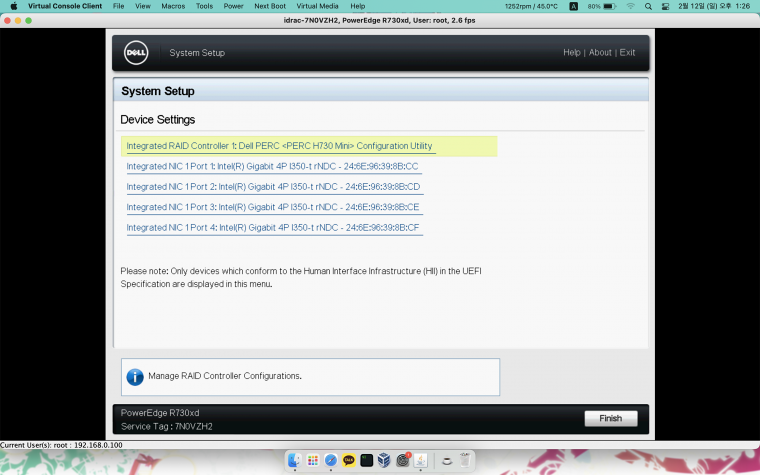This screenshot has width=760, height=475.
Task: Open System Preferences in the Dock
Action: point(402,460)
